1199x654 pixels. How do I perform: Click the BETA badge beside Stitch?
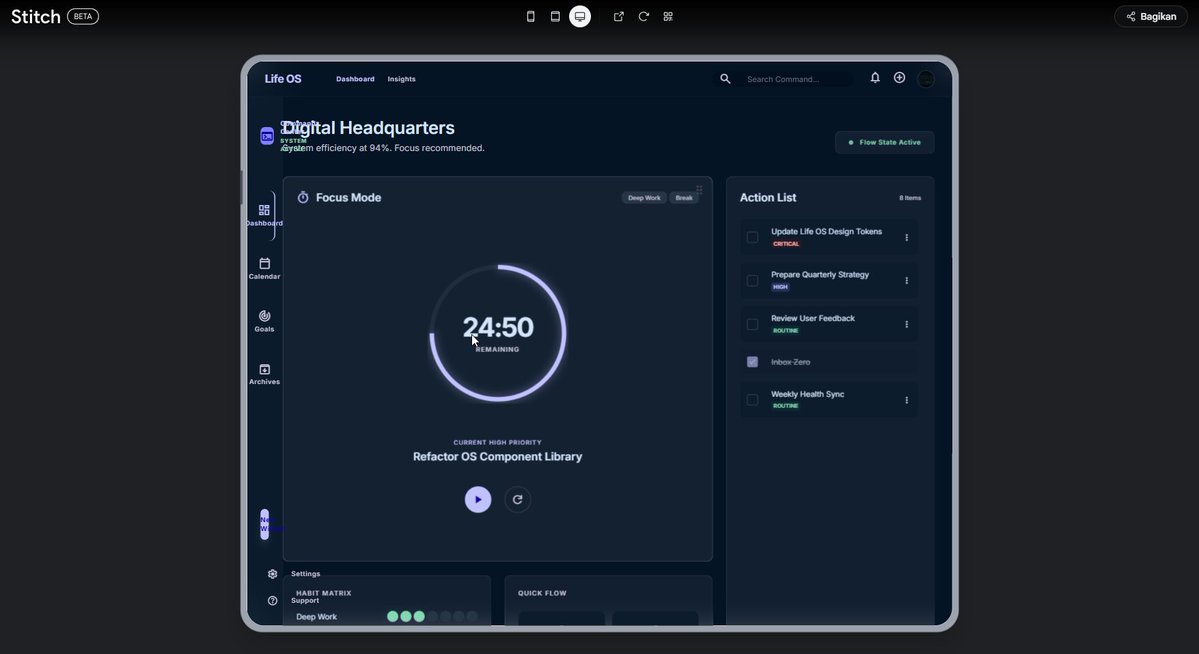coord(83,16)
